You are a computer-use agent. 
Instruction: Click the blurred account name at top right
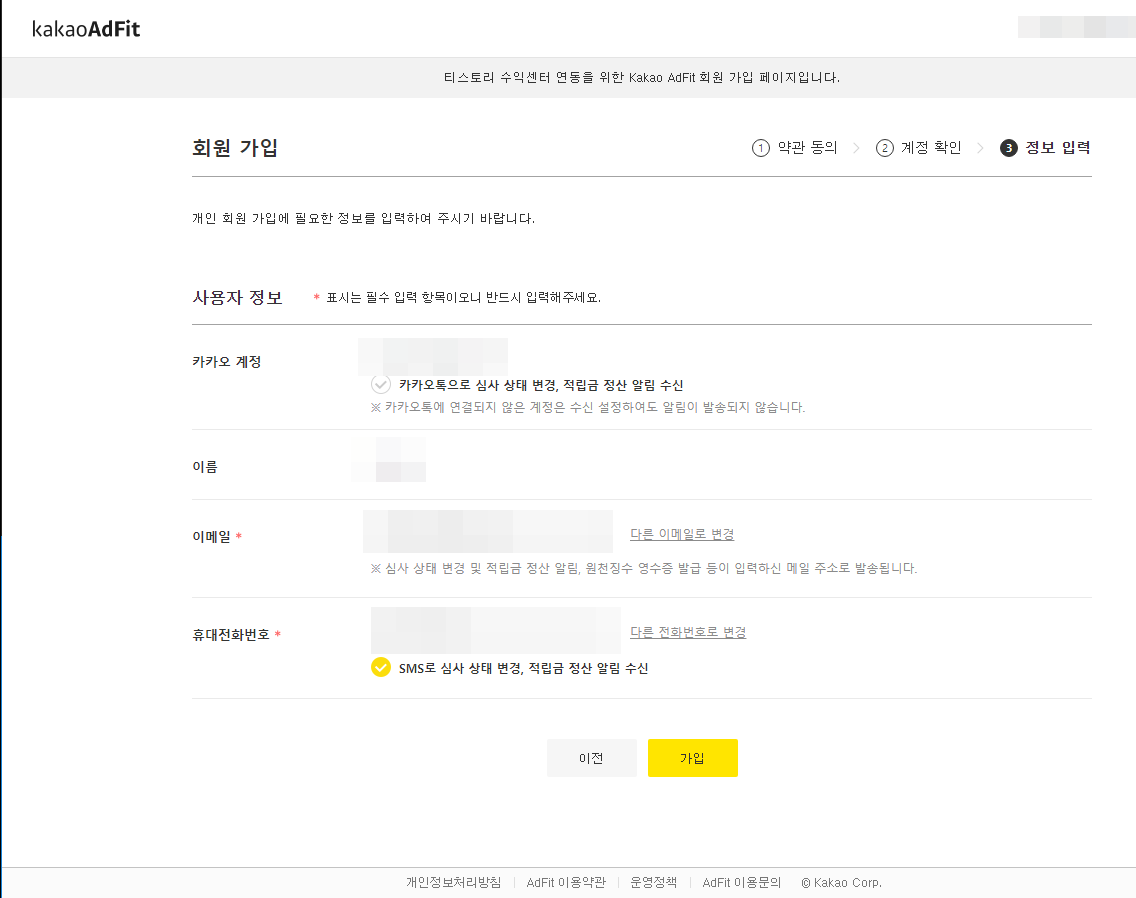point(1077,27)
